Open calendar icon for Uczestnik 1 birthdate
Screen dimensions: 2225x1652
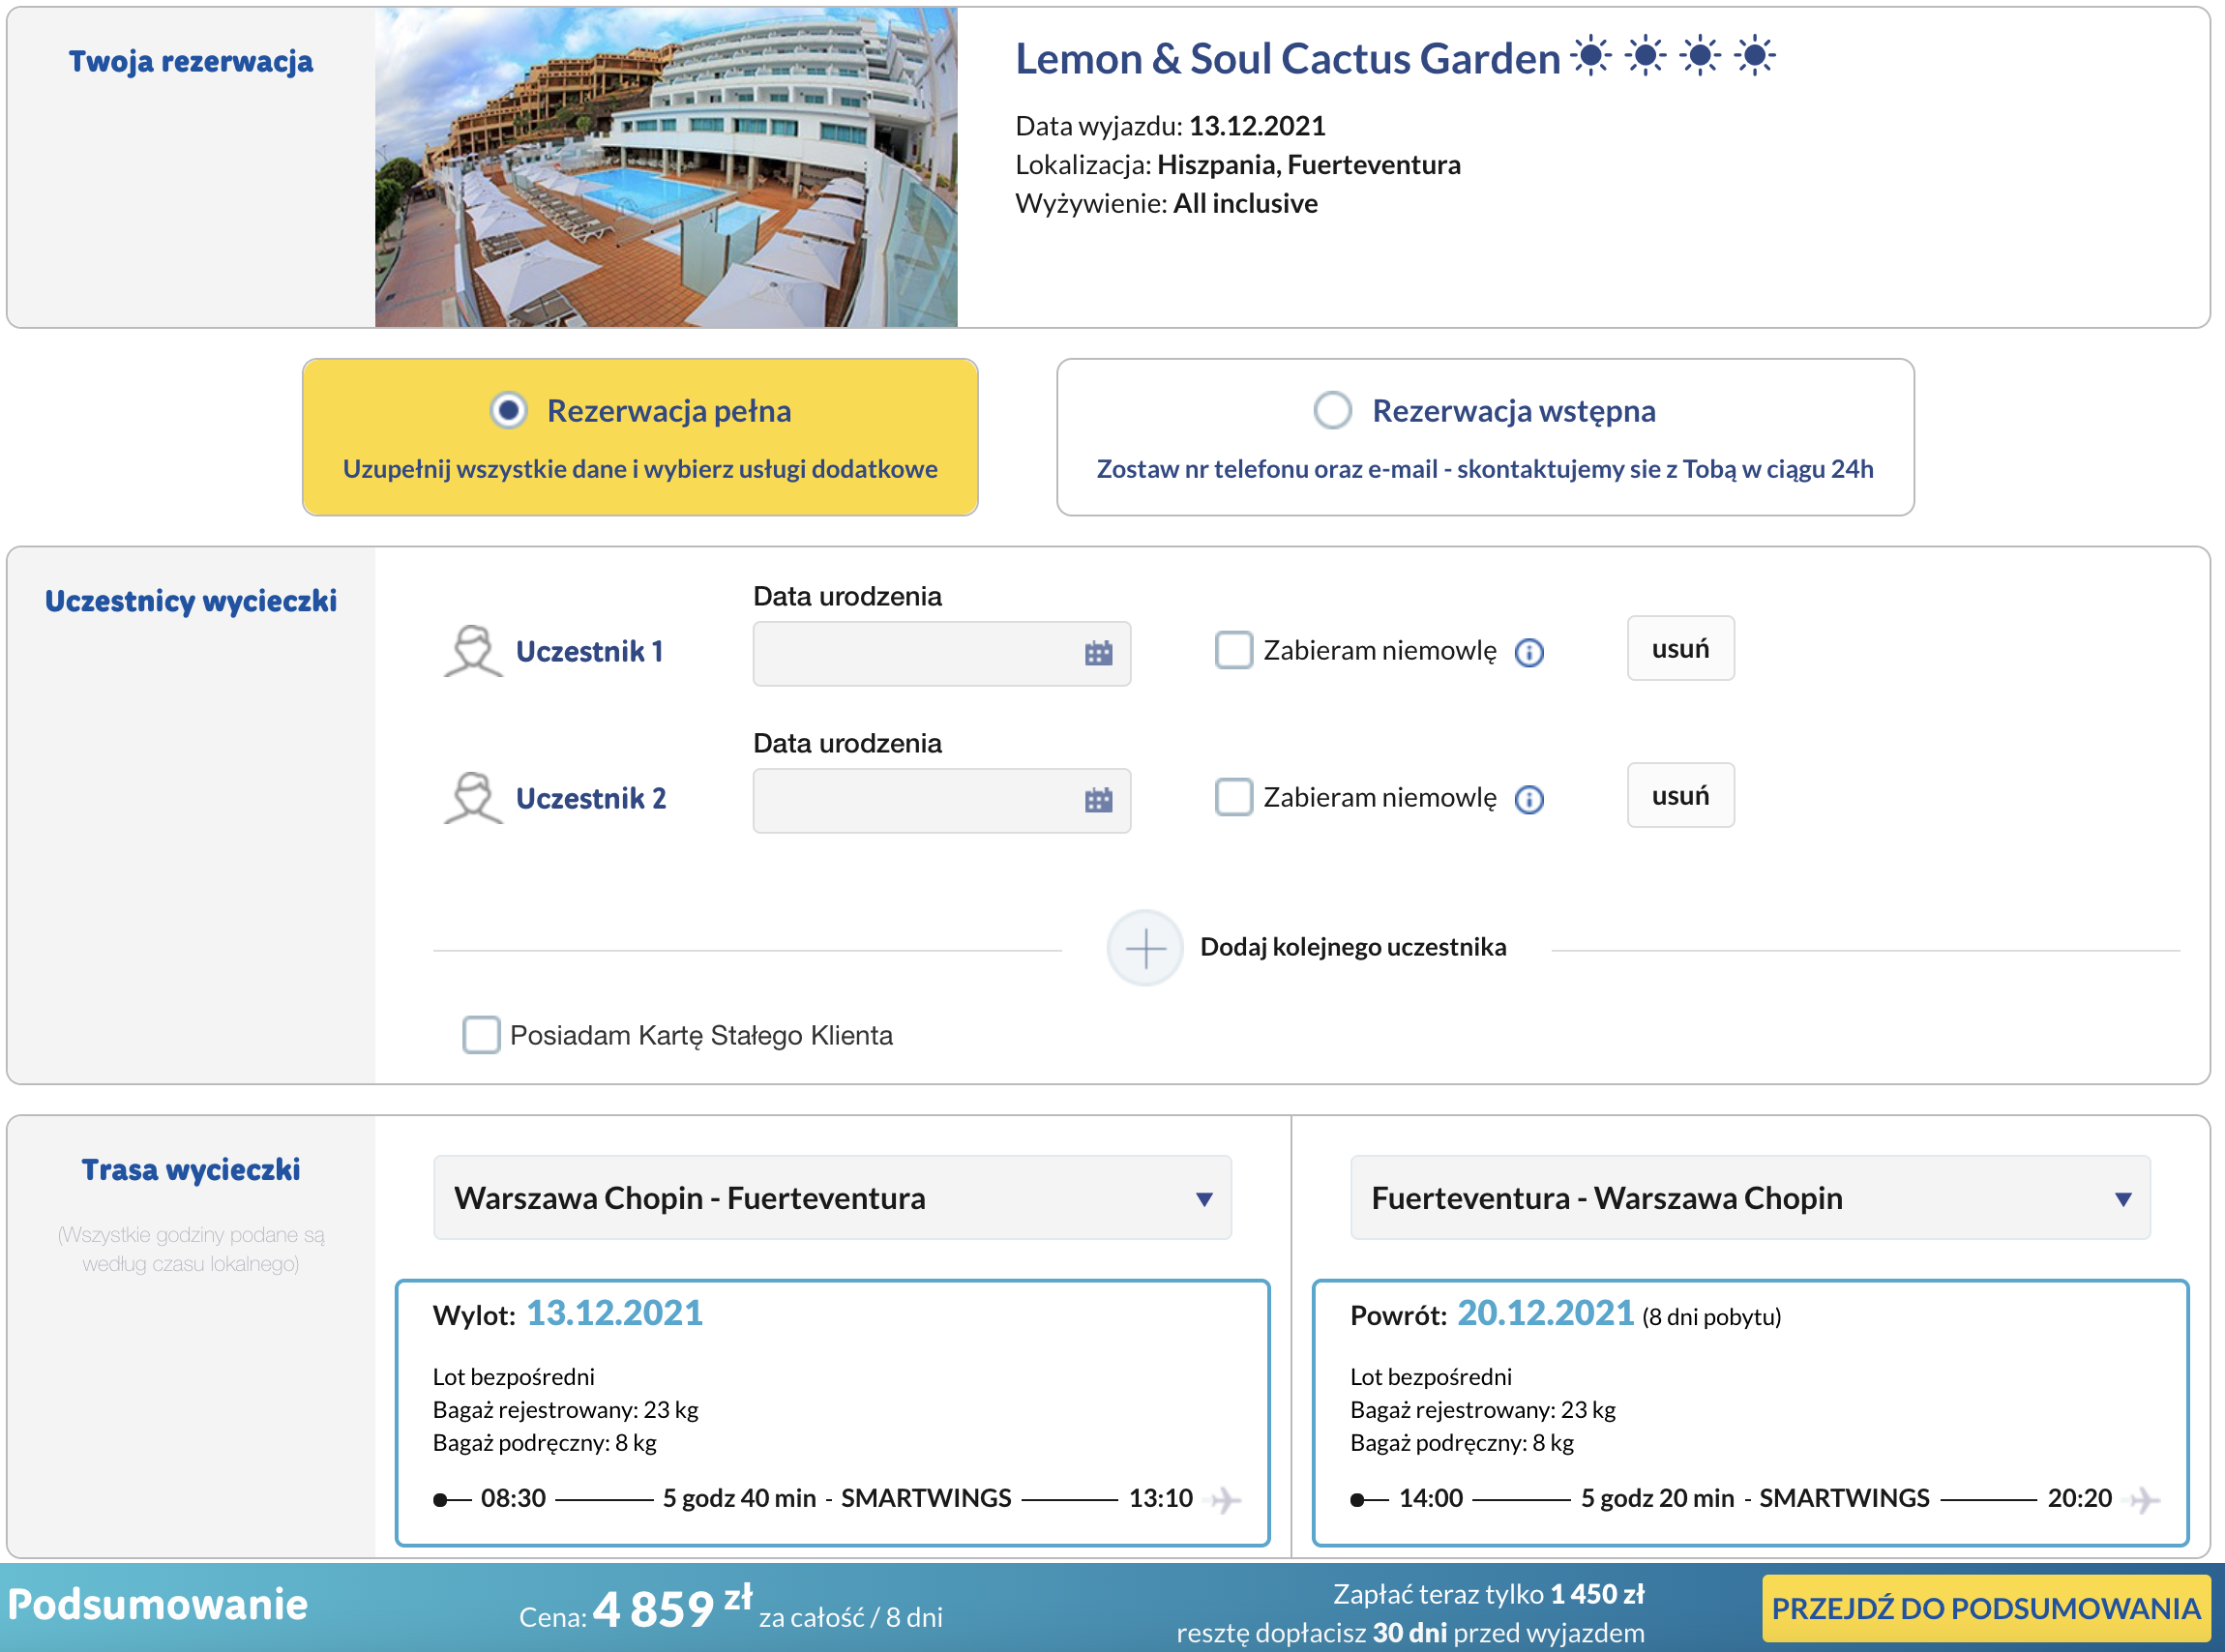point(1098,654)
